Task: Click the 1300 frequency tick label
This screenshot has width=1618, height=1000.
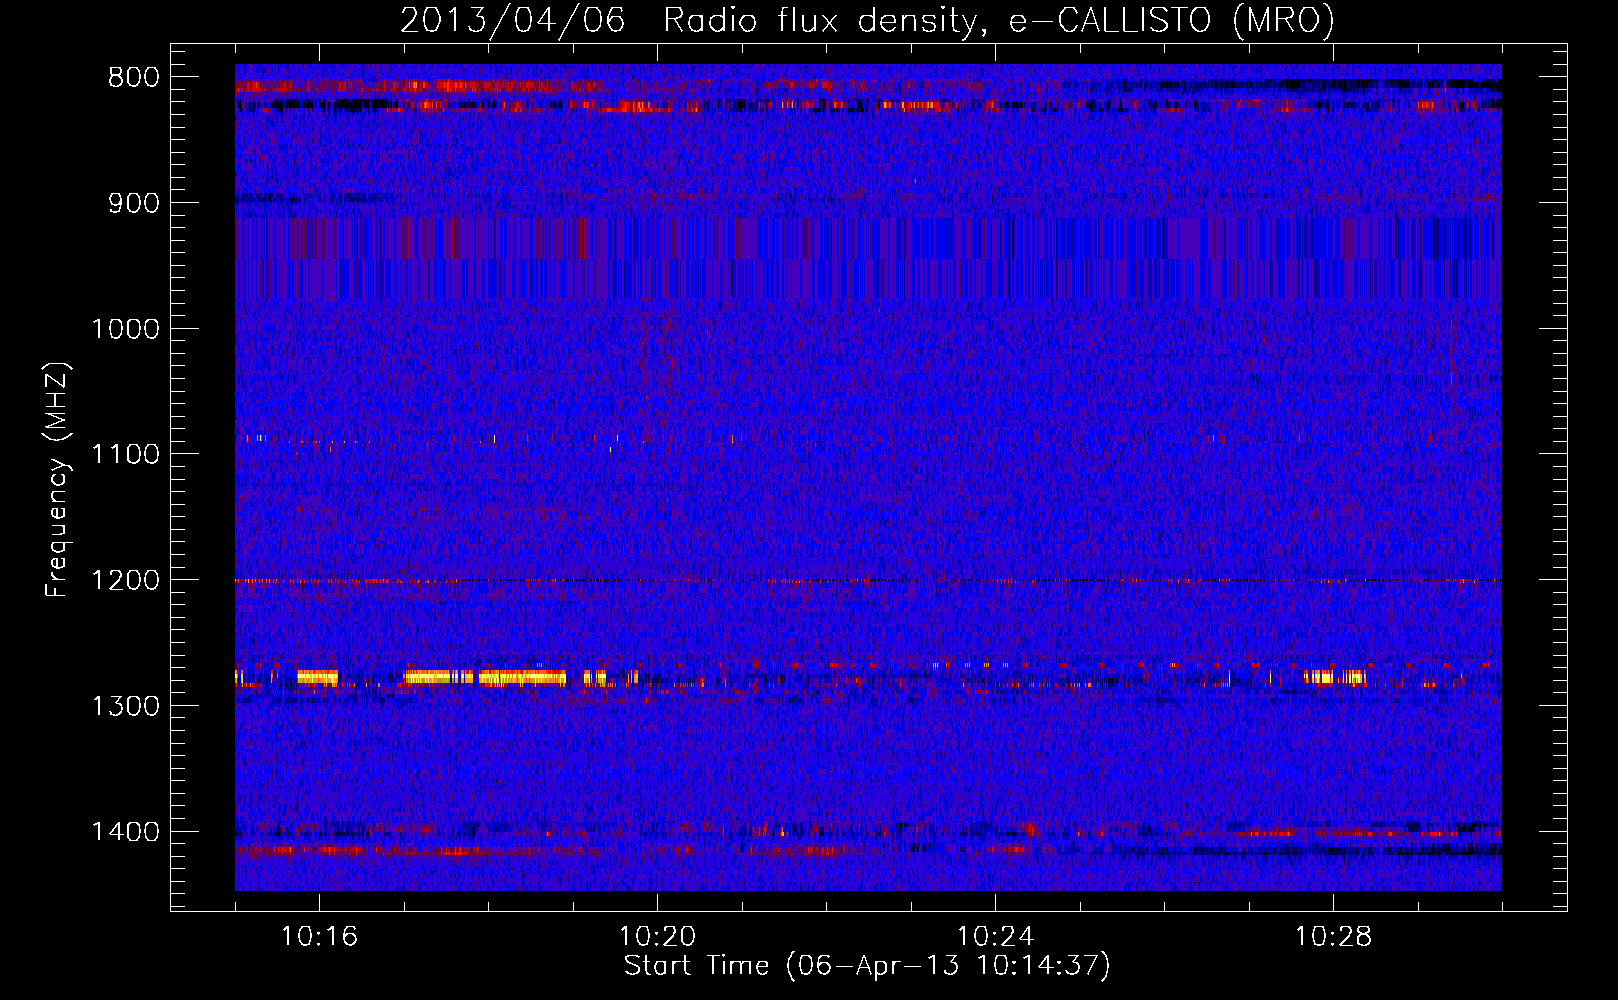Action: pyautogui.click(x=125, y=706)
